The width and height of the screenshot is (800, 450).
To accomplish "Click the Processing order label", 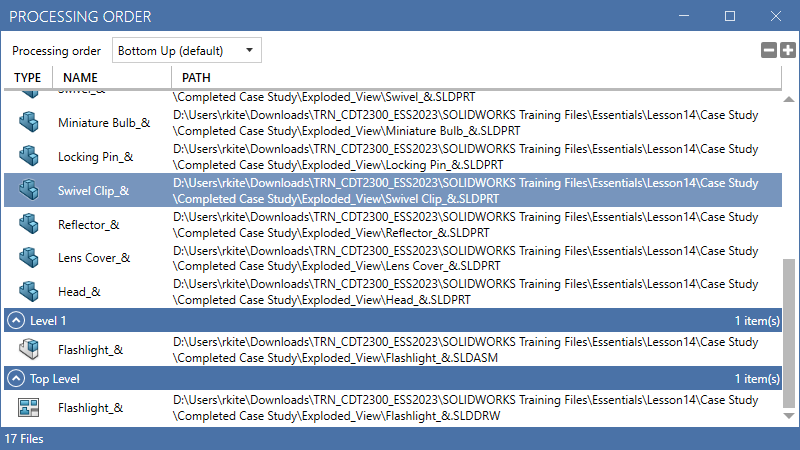I will click(57, 51).
